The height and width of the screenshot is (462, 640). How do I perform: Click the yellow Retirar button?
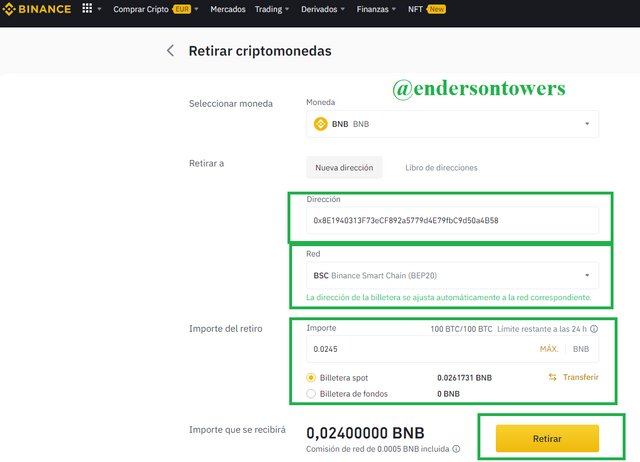click(547, 438)
